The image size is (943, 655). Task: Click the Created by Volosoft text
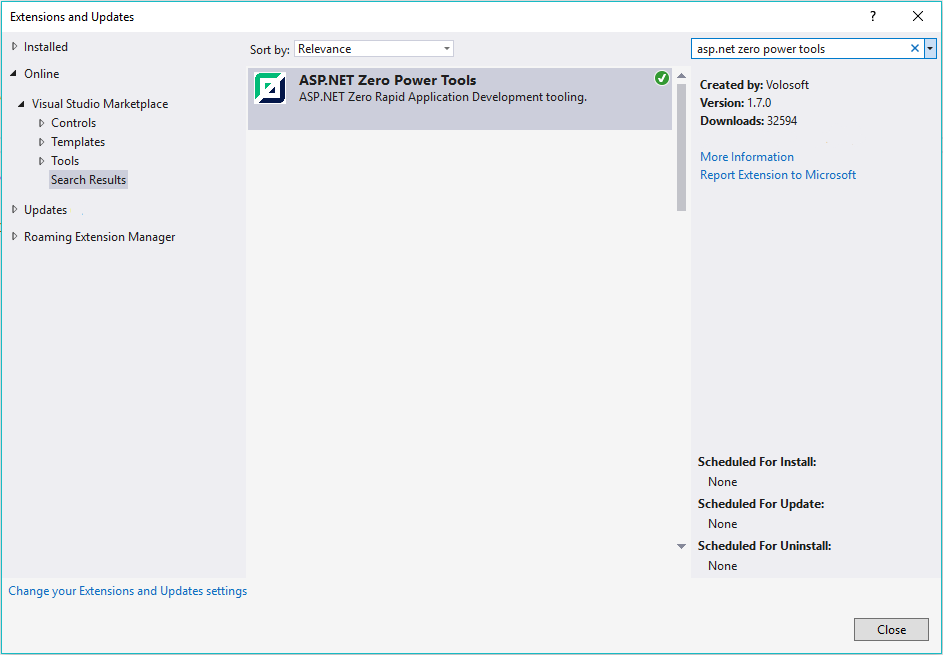[754, 85]
